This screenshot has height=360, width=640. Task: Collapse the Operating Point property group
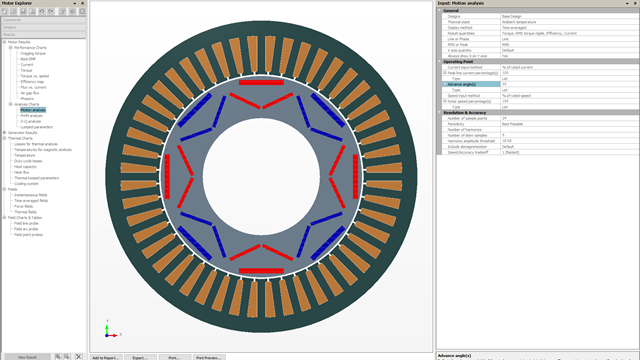pos(440,62)
